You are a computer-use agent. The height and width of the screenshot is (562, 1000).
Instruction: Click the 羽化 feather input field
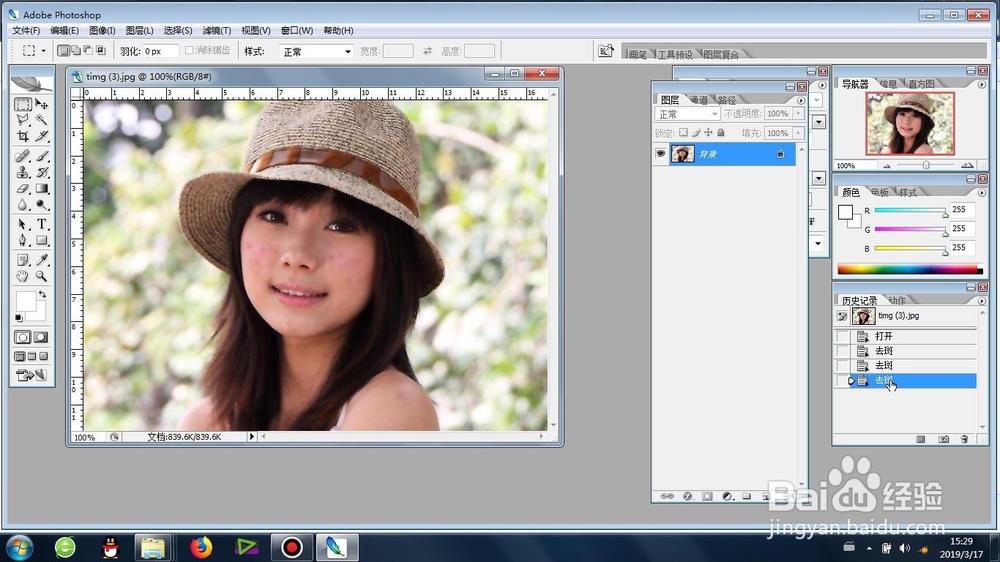(159, 51)
